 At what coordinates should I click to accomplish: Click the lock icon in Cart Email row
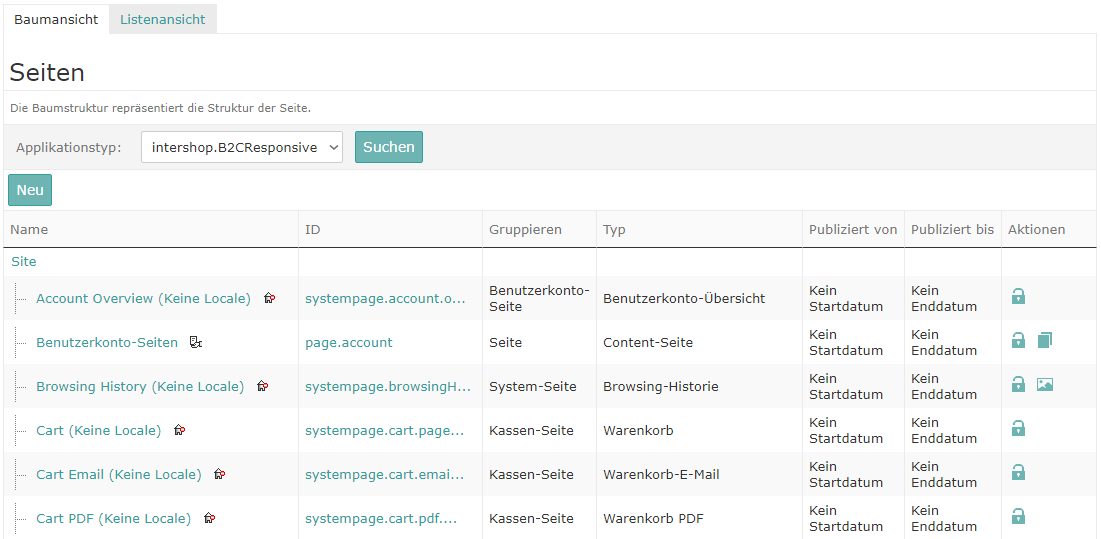point(1018,473)
